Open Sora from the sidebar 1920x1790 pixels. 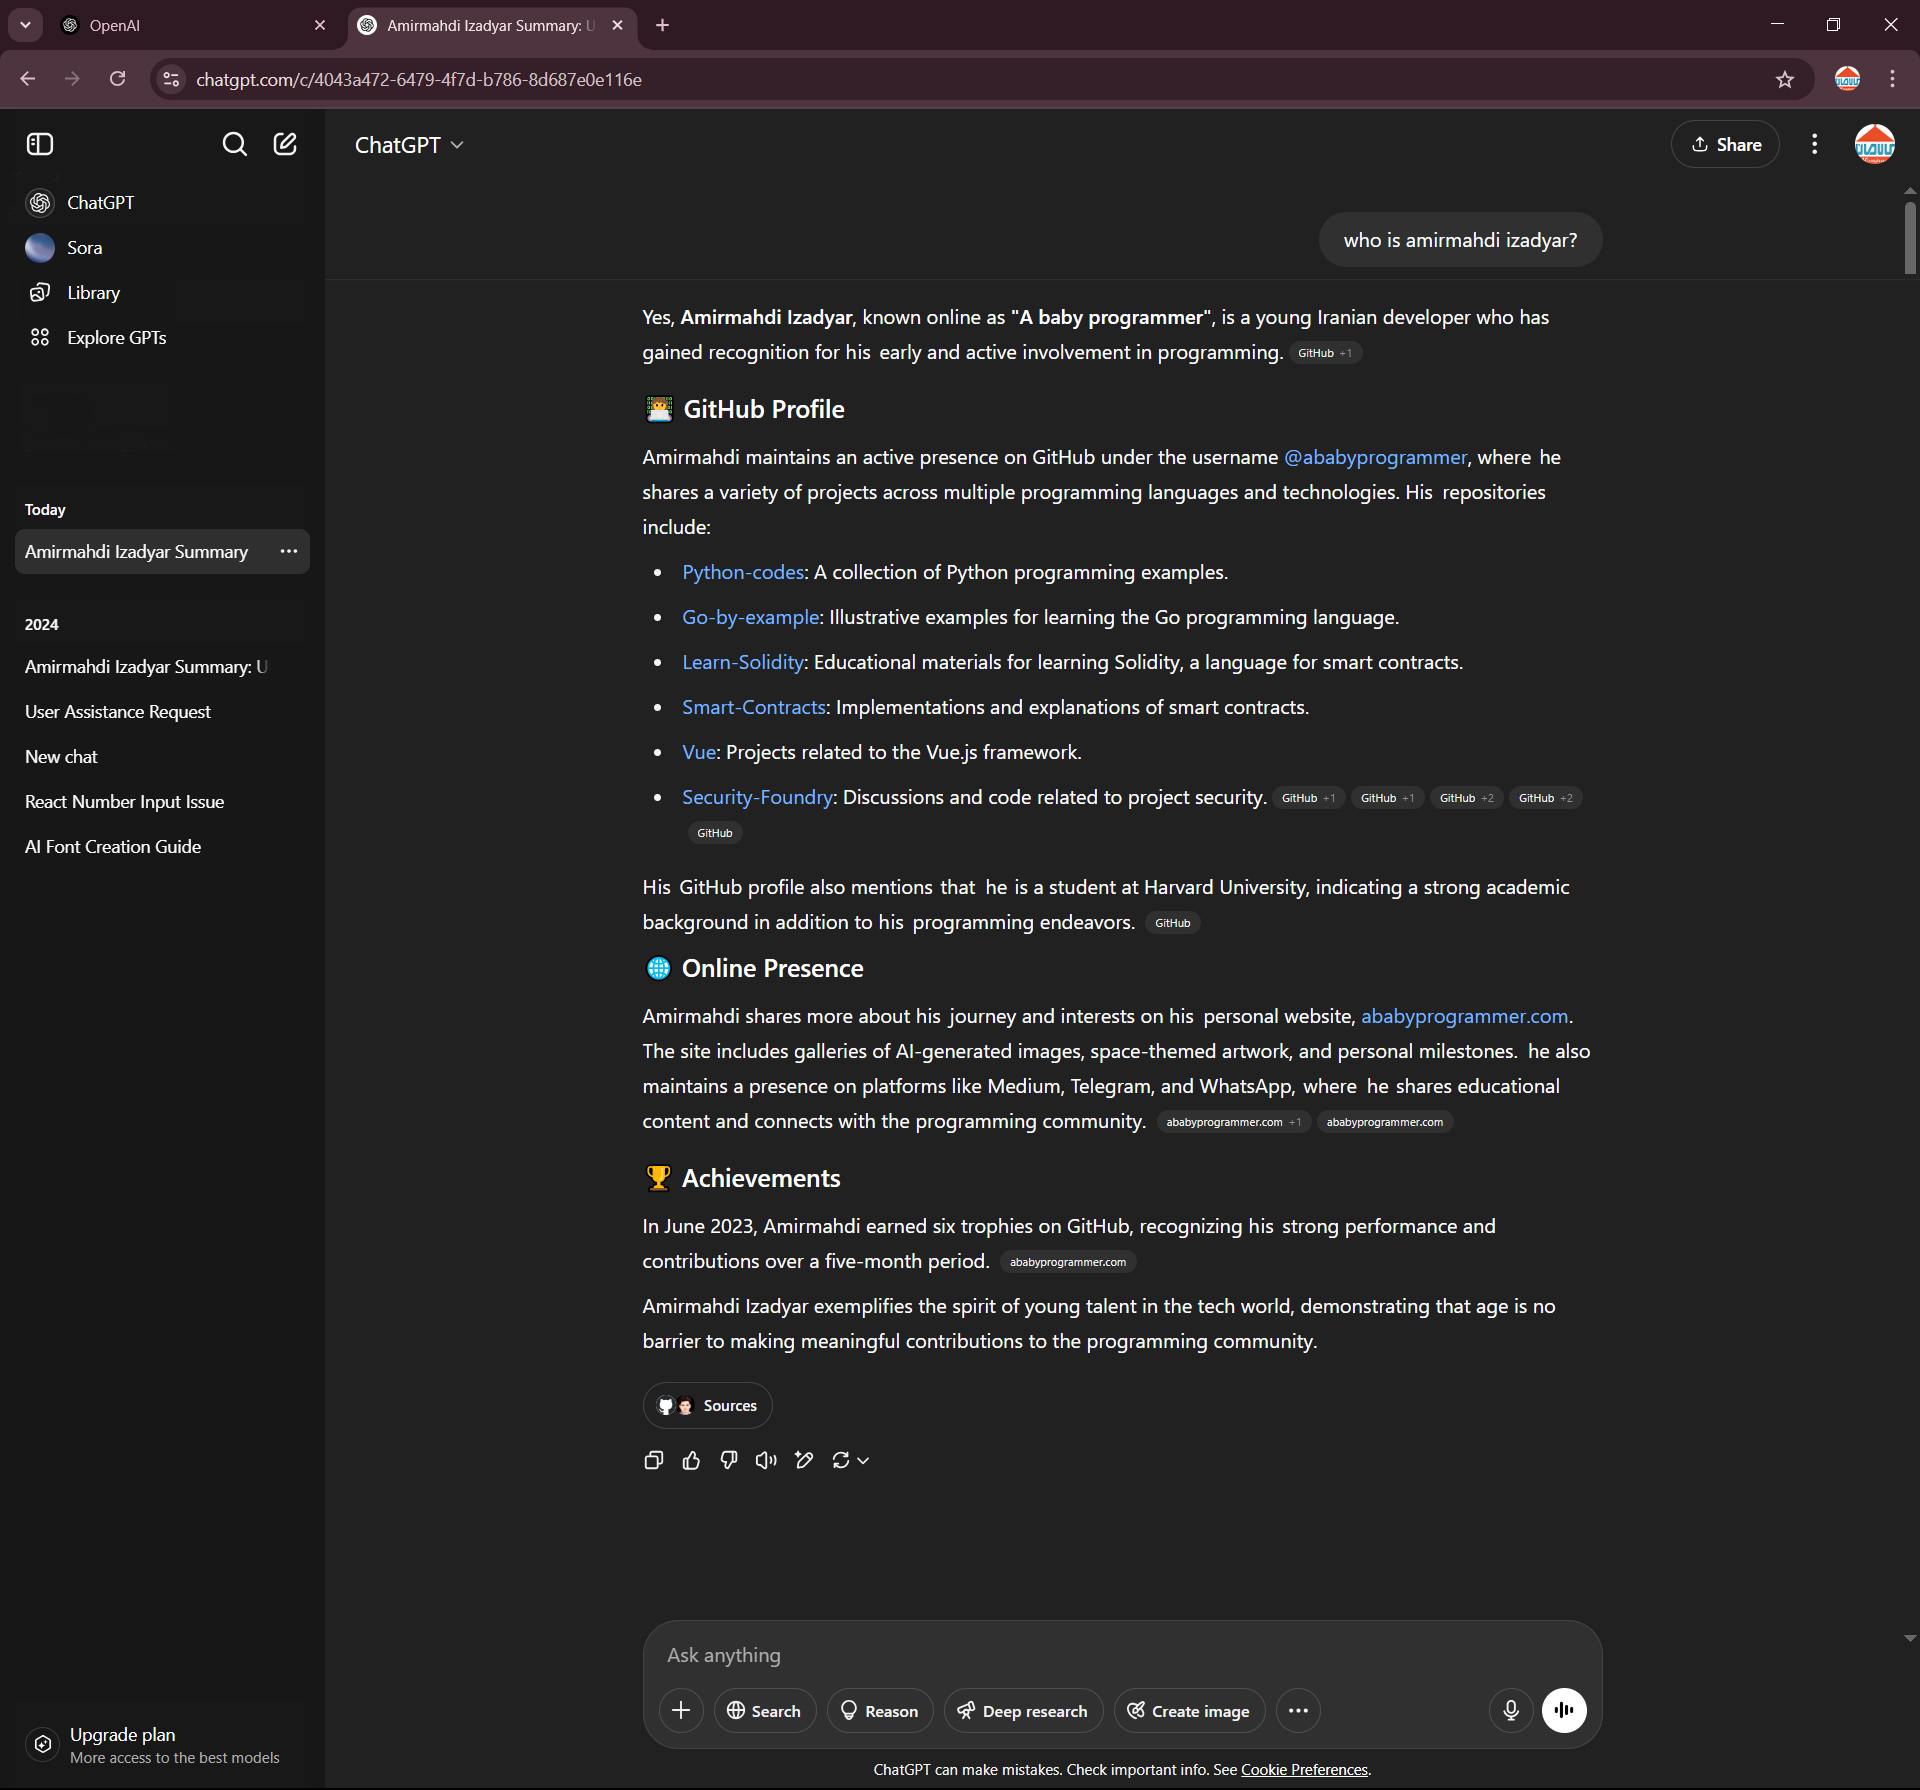pyautogui.click(x=162, y=247)
